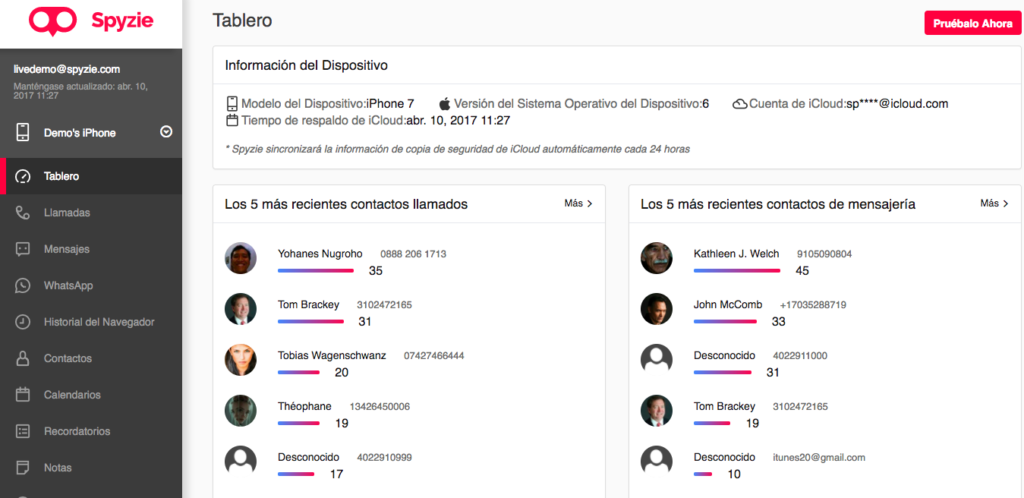The width and height of the screenshot is (1024, 498).
Task: Click the Spyzie brand name
Action: tap(122, 22)
